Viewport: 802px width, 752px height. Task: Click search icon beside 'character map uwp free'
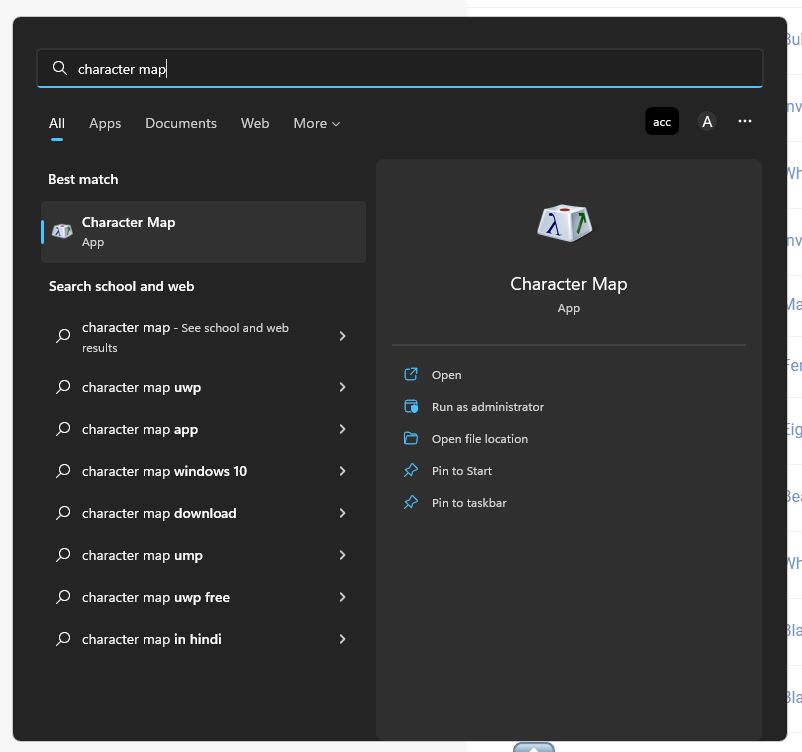pyautogui.click(x=63, y=596)
